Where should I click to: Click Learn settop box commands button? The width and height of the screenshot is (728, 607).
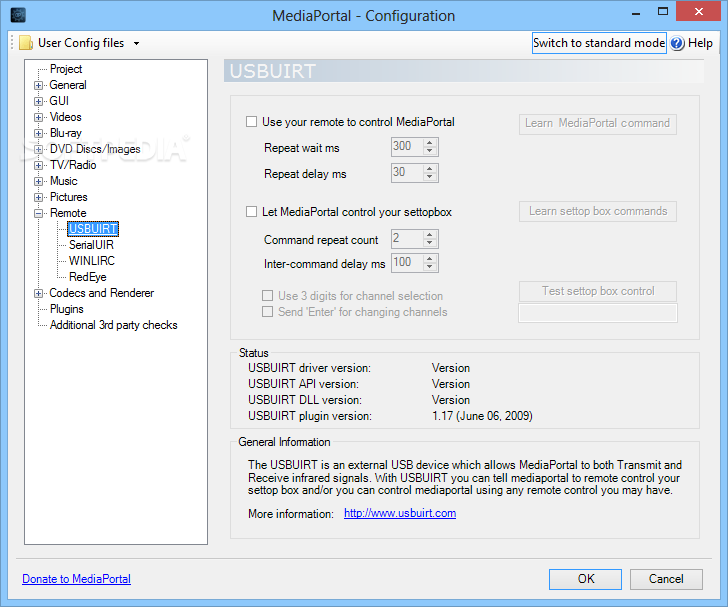pyautogui.click(x=598, y=211)
